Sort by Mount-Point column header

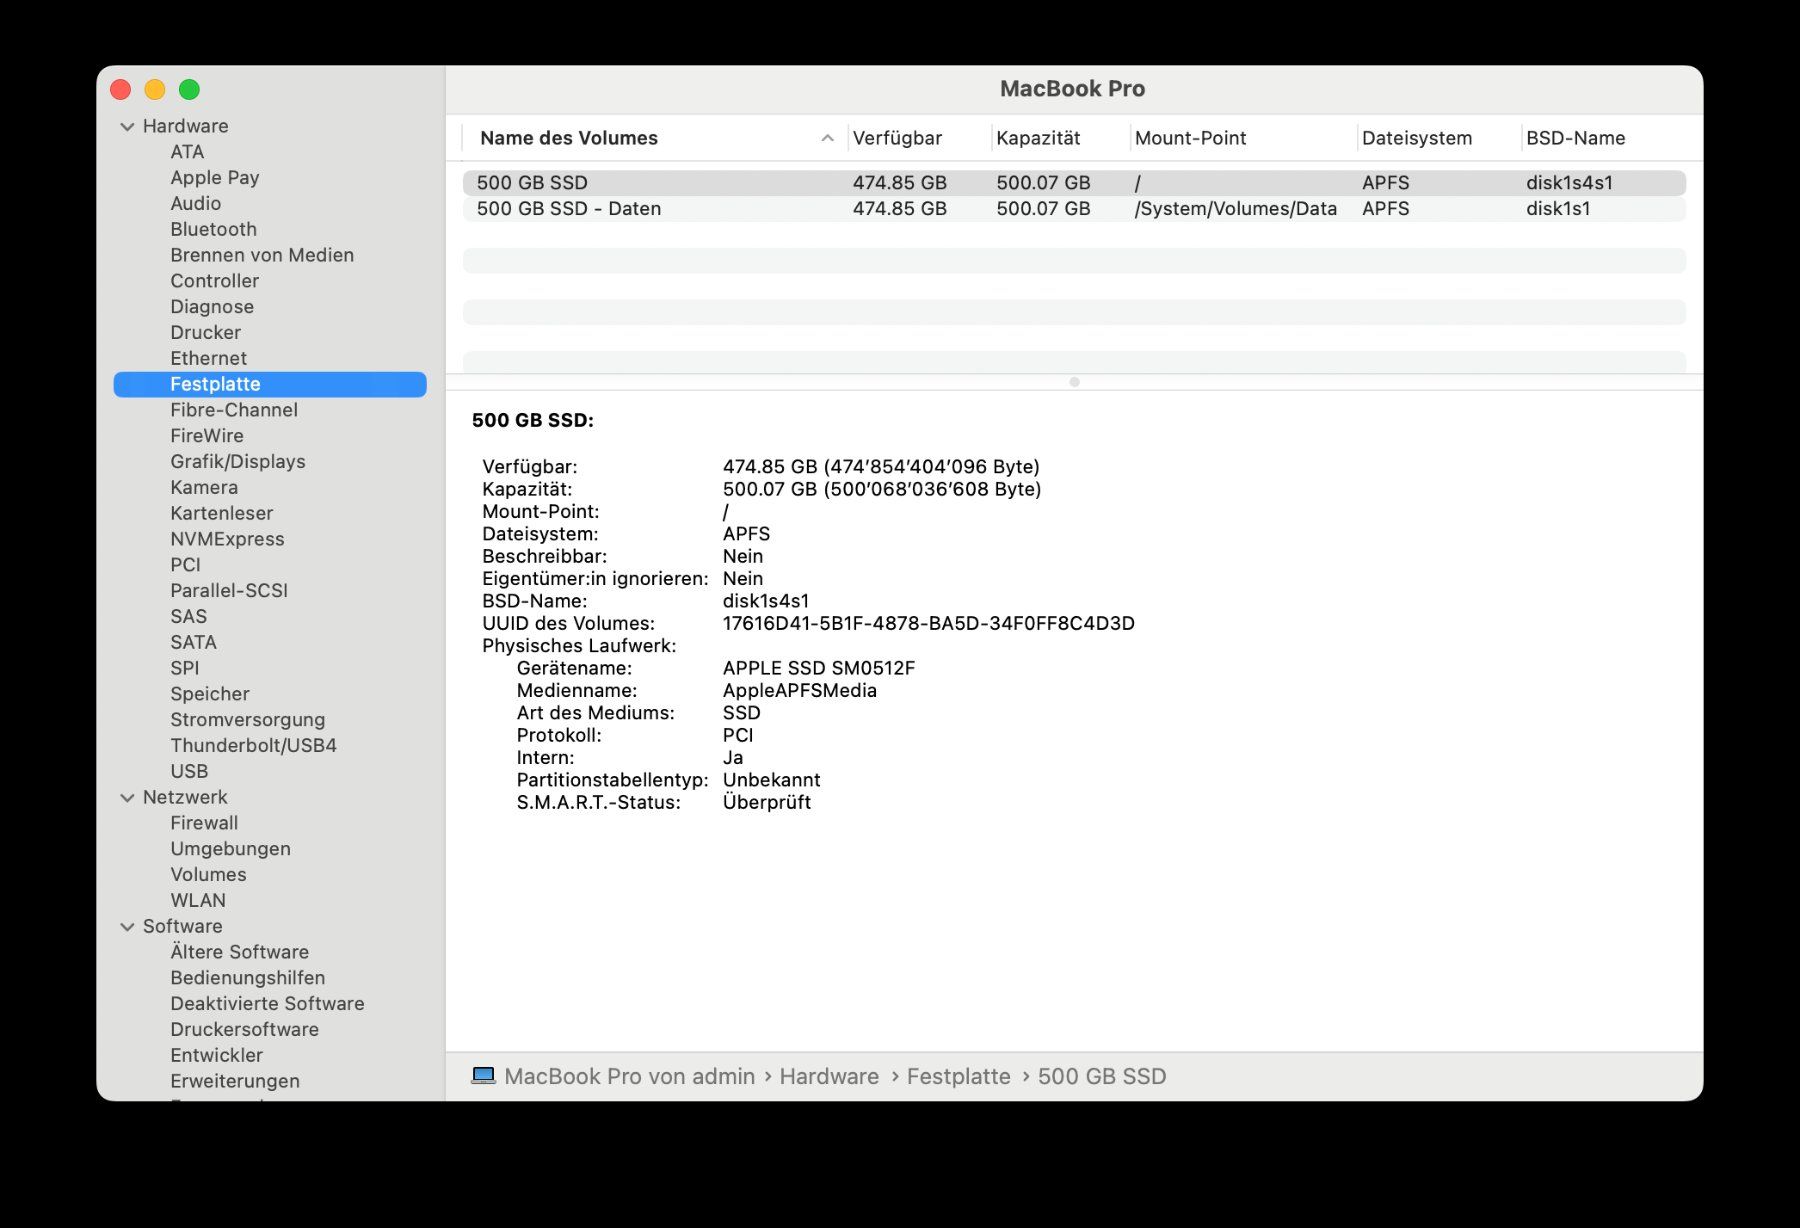pyautogui.click(x=1190, y=138)
